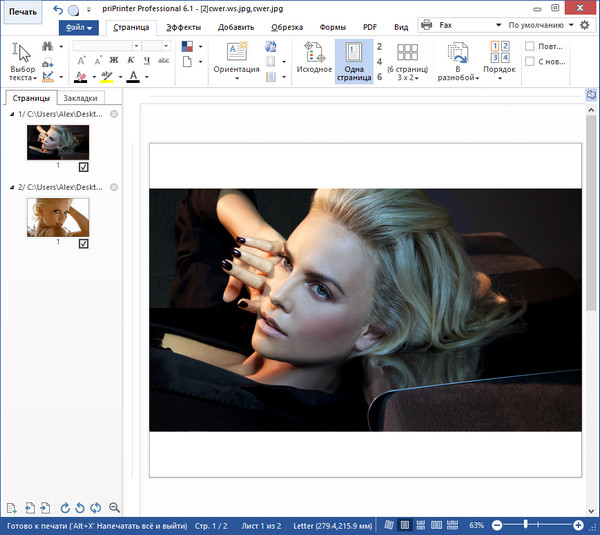Click the Исходное layout icon
This screenshot has width=600, height=535.
314,61
